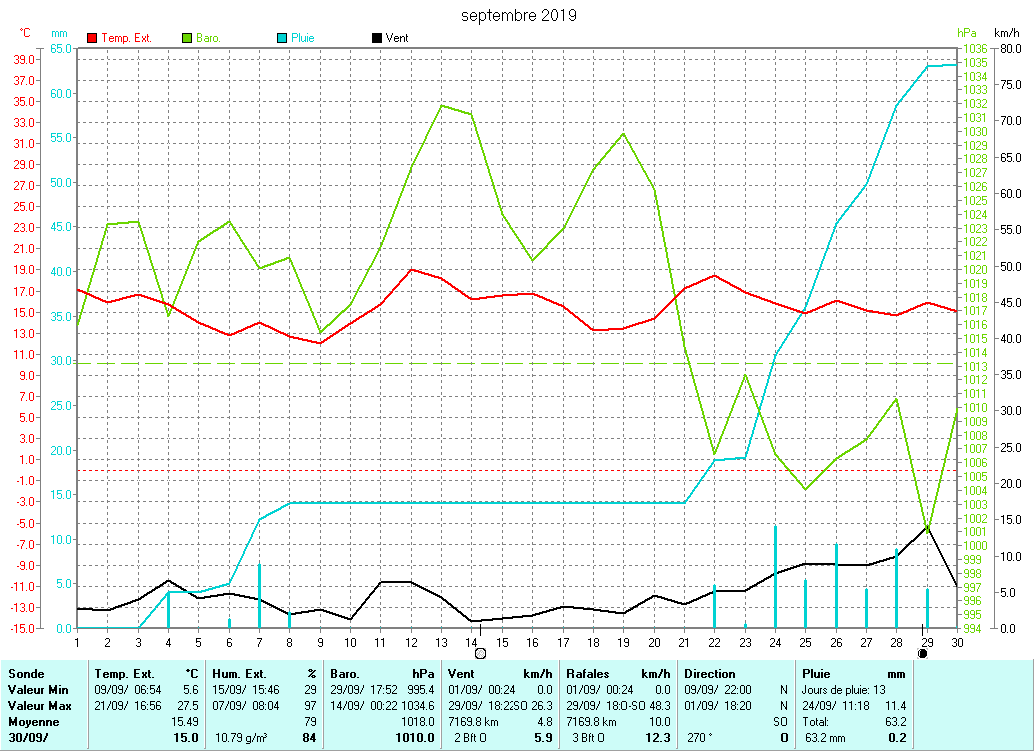This screenshot has height=751, width=1034.
Task: Click the '30/09/' date row label
Action: click(x=27, y=737)
